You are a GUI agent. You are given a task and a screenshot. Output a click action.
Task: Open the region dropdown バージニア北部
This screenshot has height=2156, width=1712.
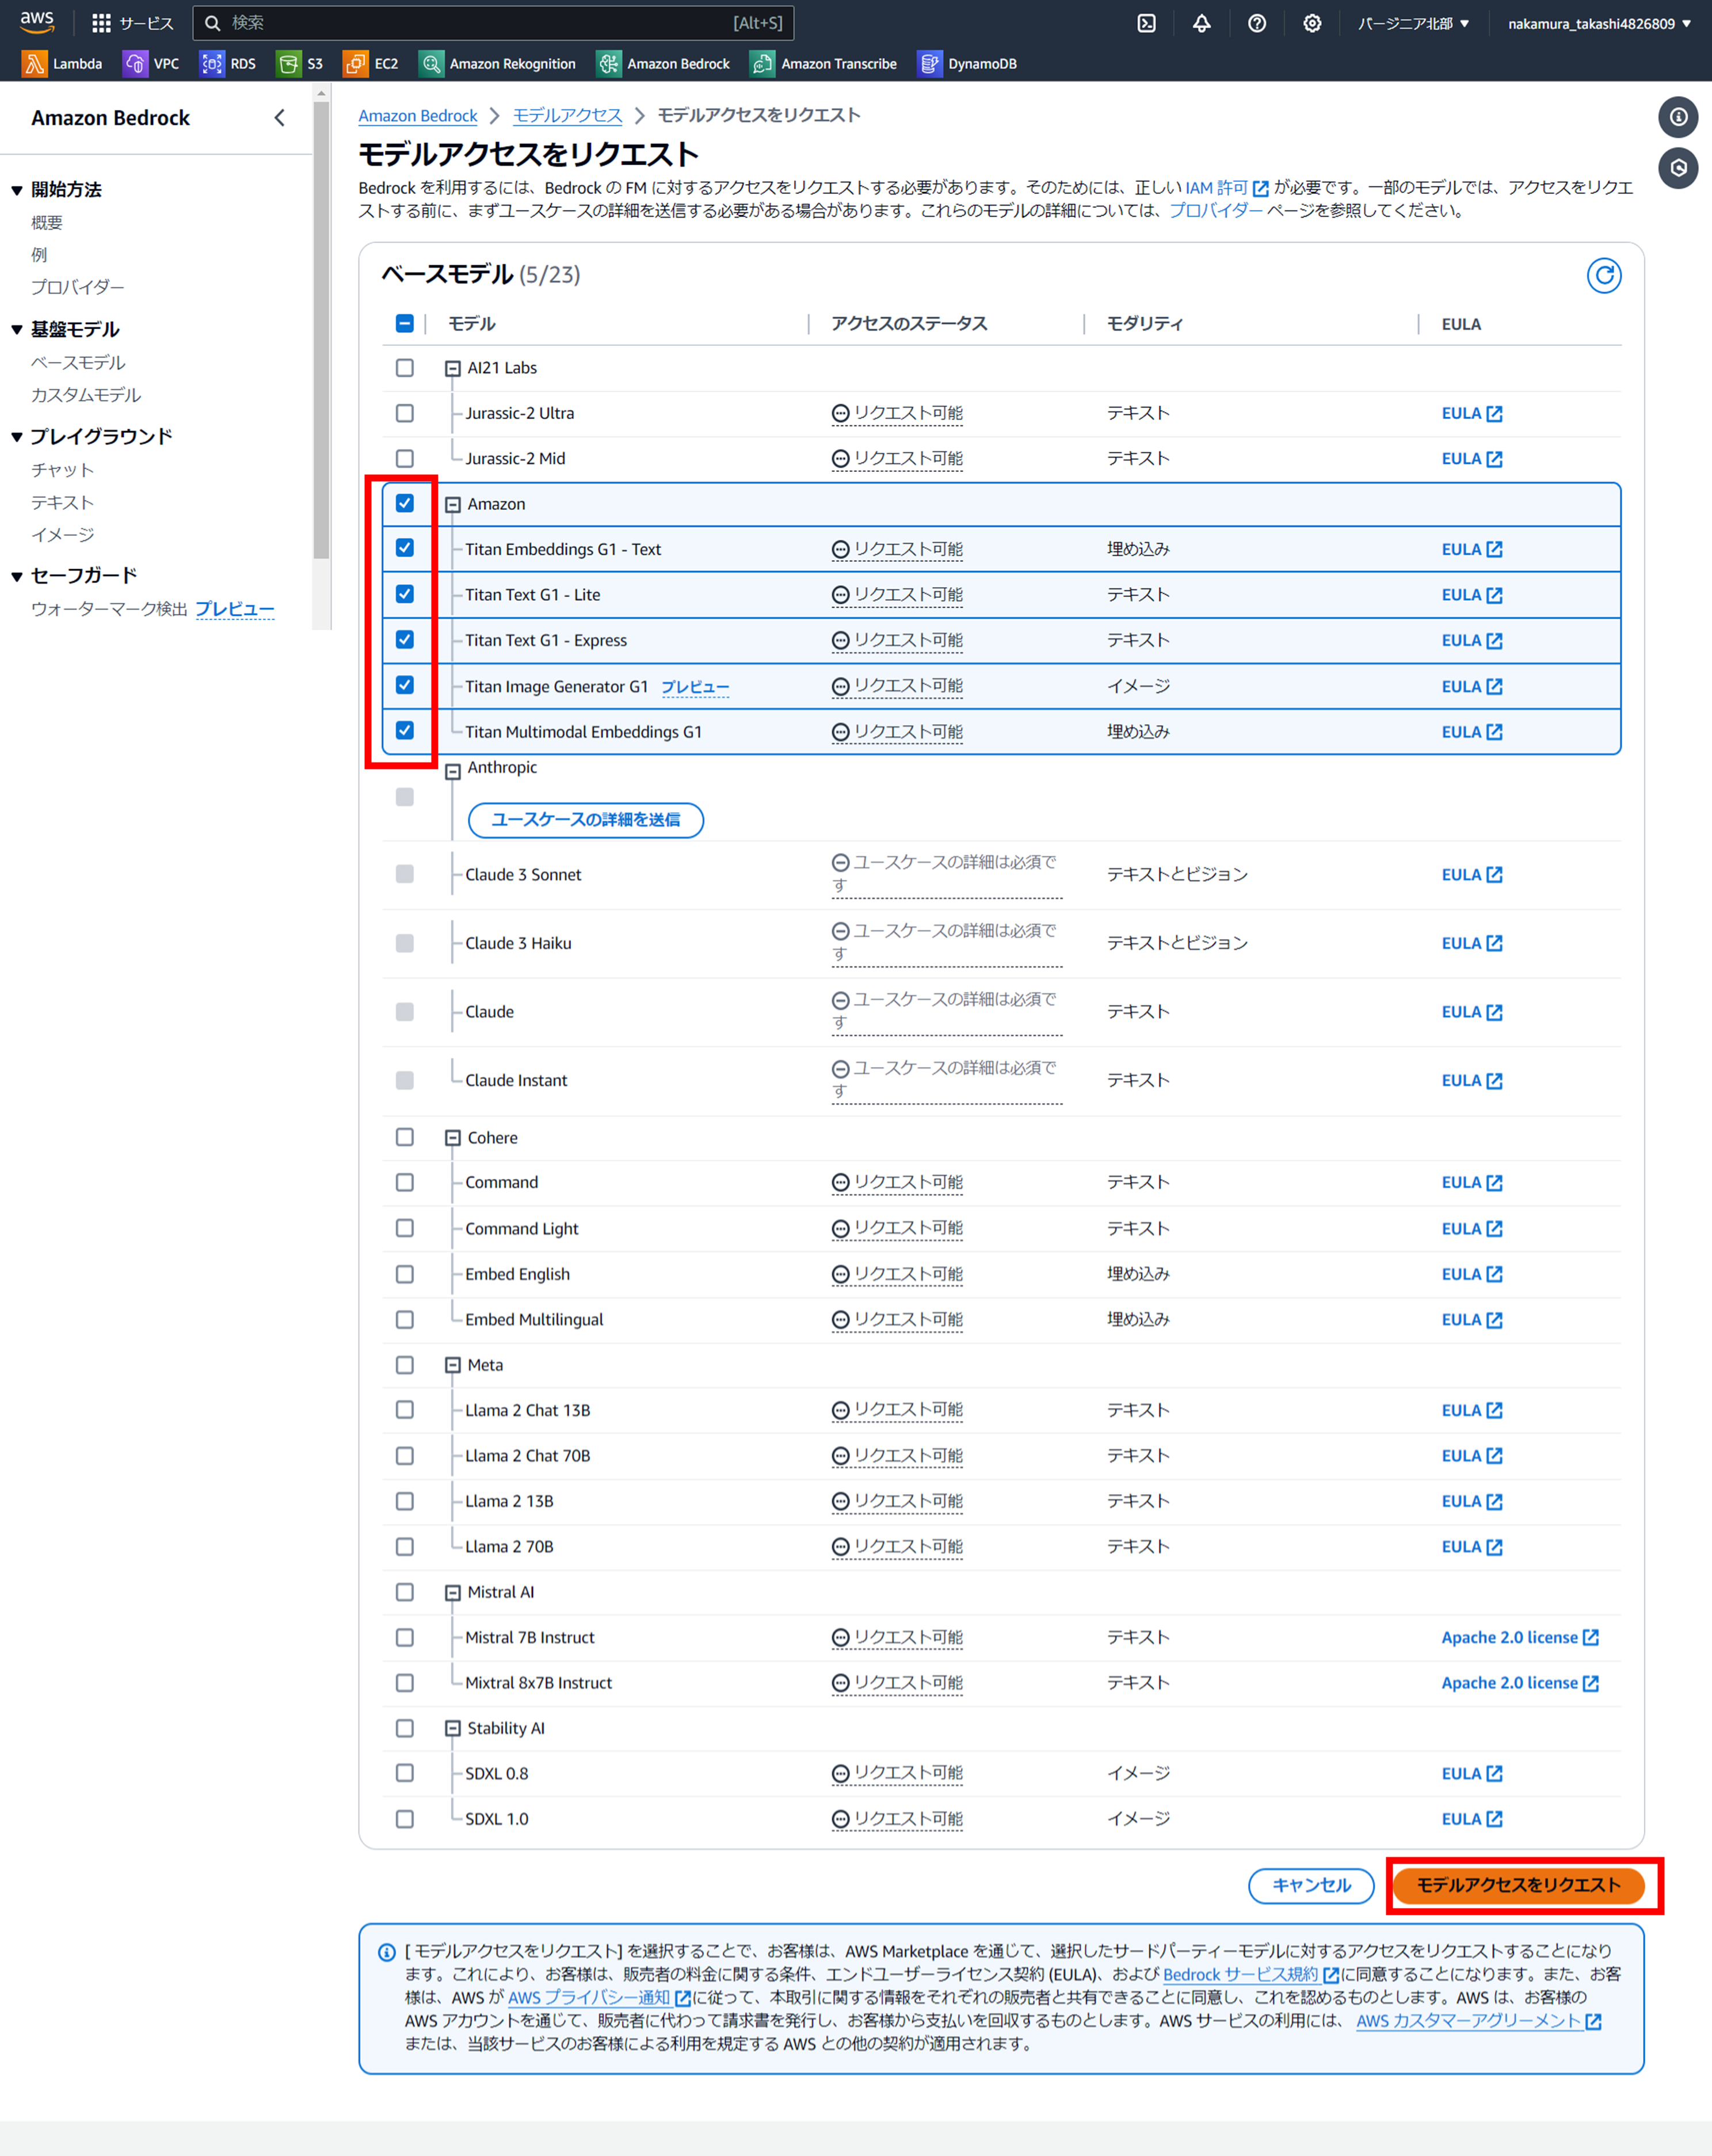coord(1413,23)
